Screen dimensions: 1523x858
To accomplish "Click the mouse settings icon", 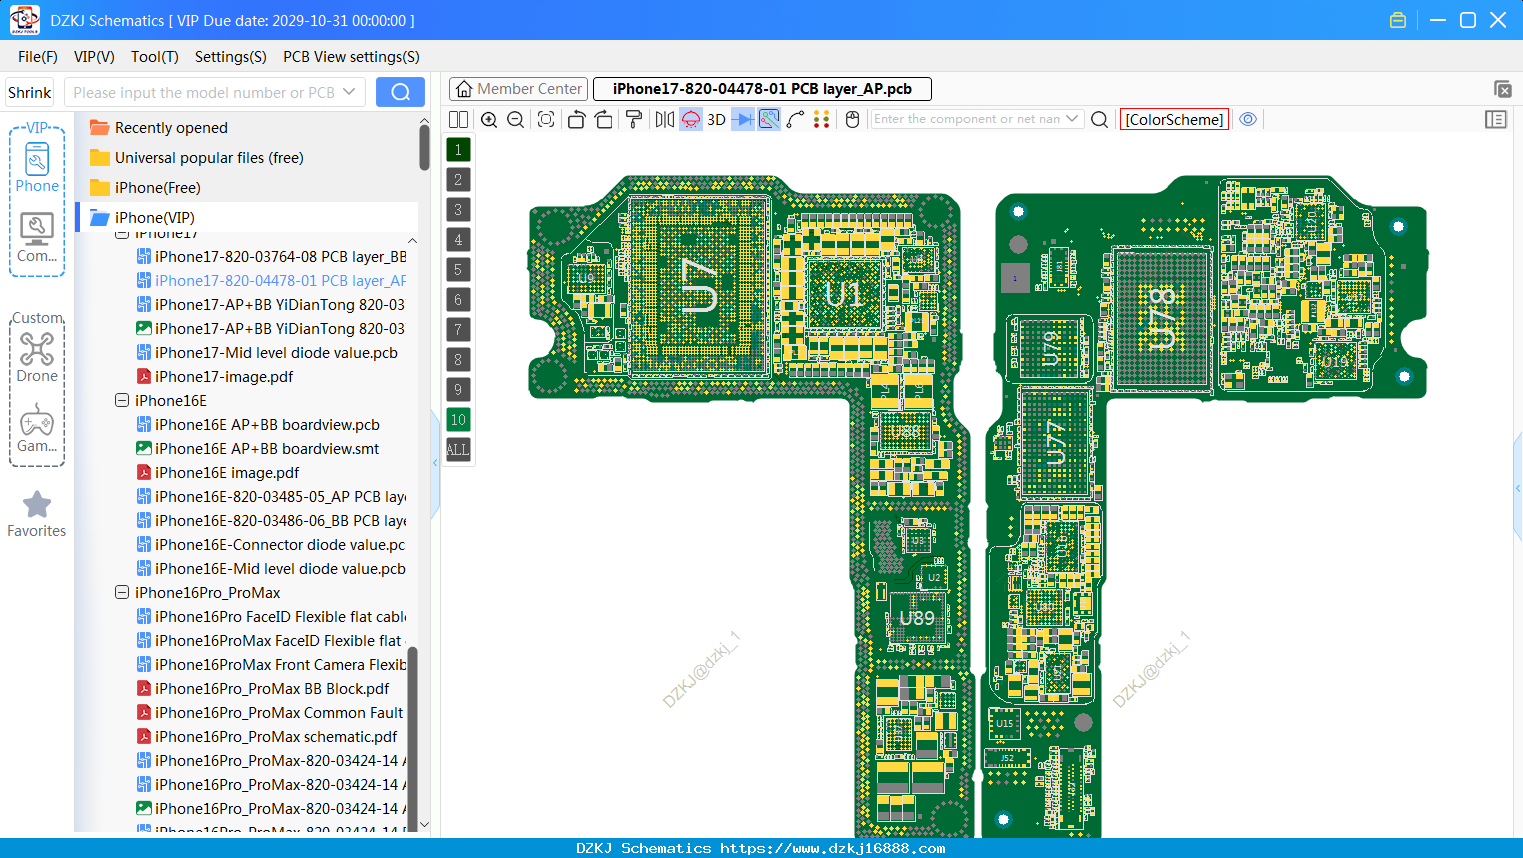I will (853, 119).
